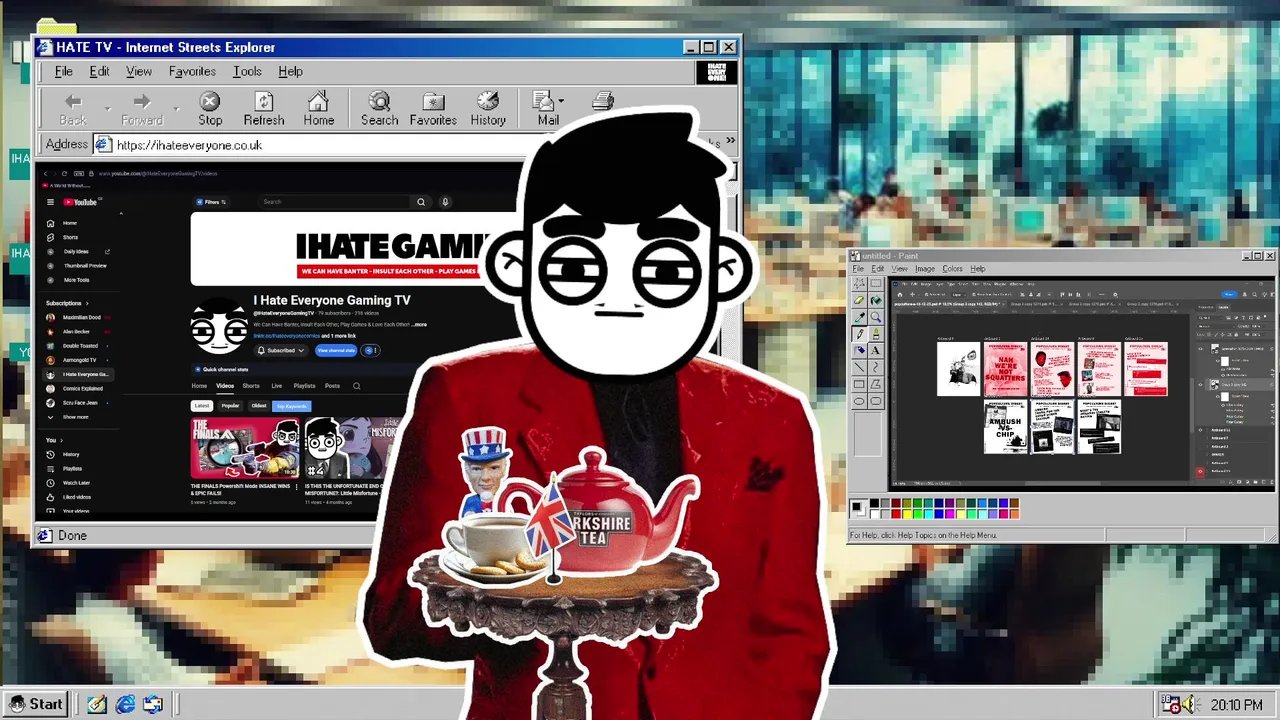This screenshot has width=1280, height=720.
Task: Click the Back toolbar button in Internet Streets Explorer
Action: [x=72, y=109]
